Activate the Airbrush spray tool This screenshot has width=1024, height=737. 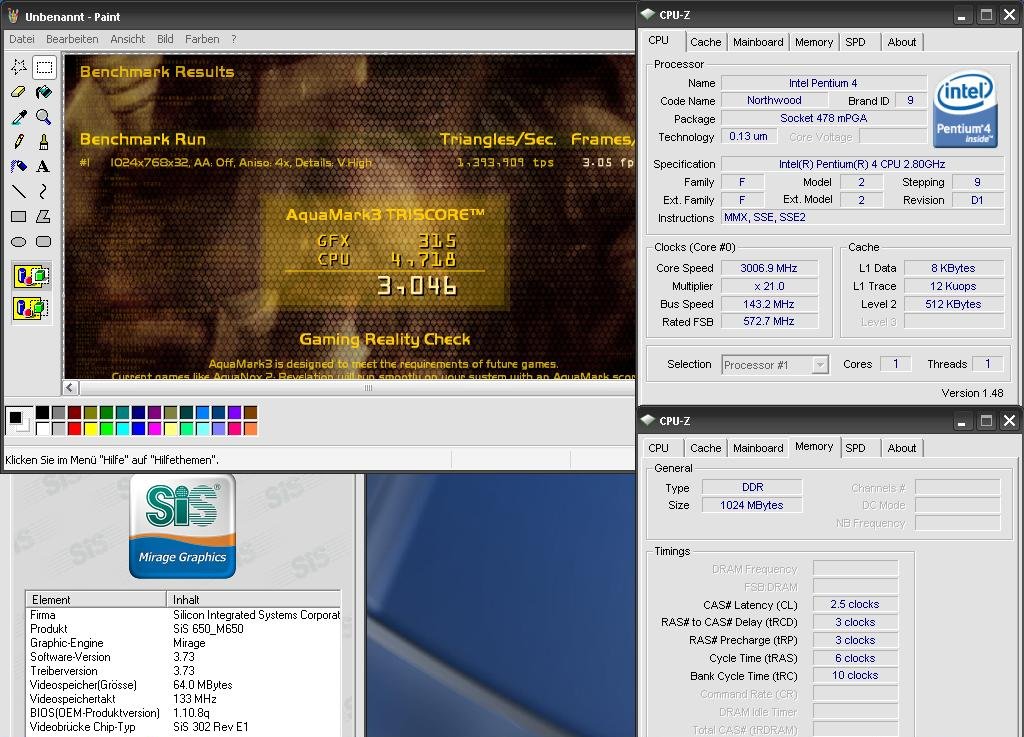tap(19, 166)
